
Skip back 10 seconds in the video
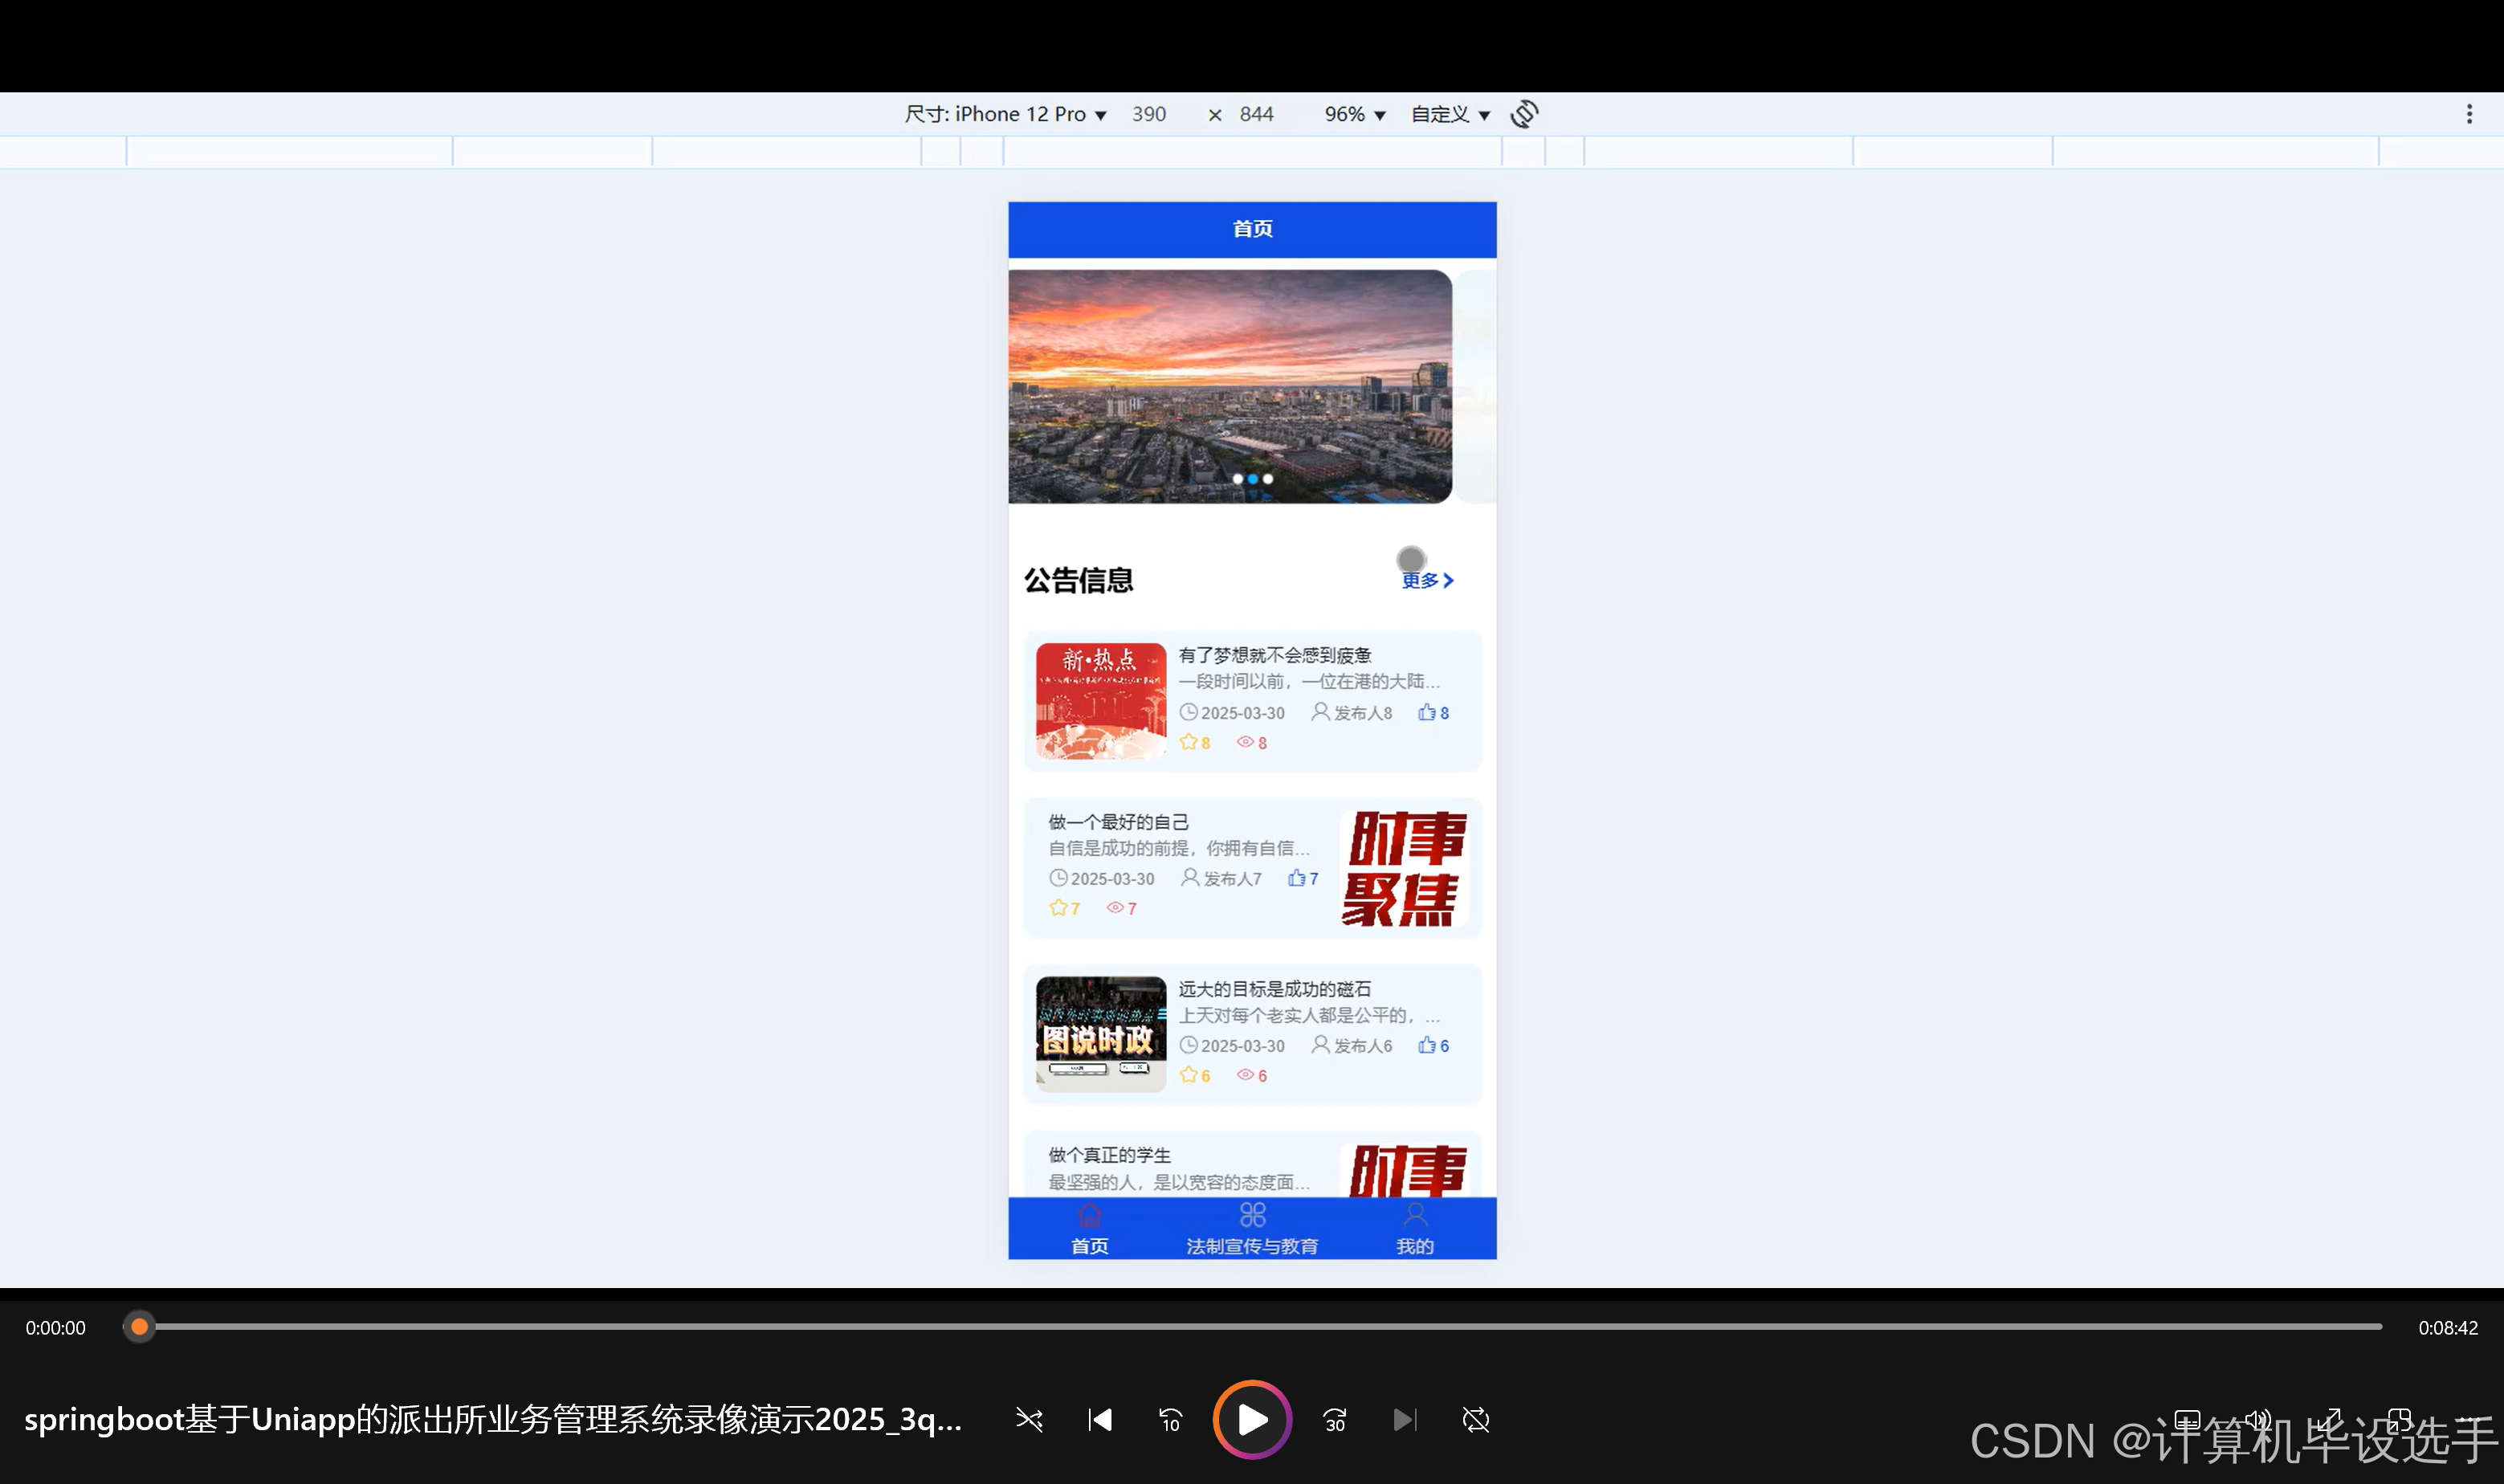click(x=1169, y=1419)
